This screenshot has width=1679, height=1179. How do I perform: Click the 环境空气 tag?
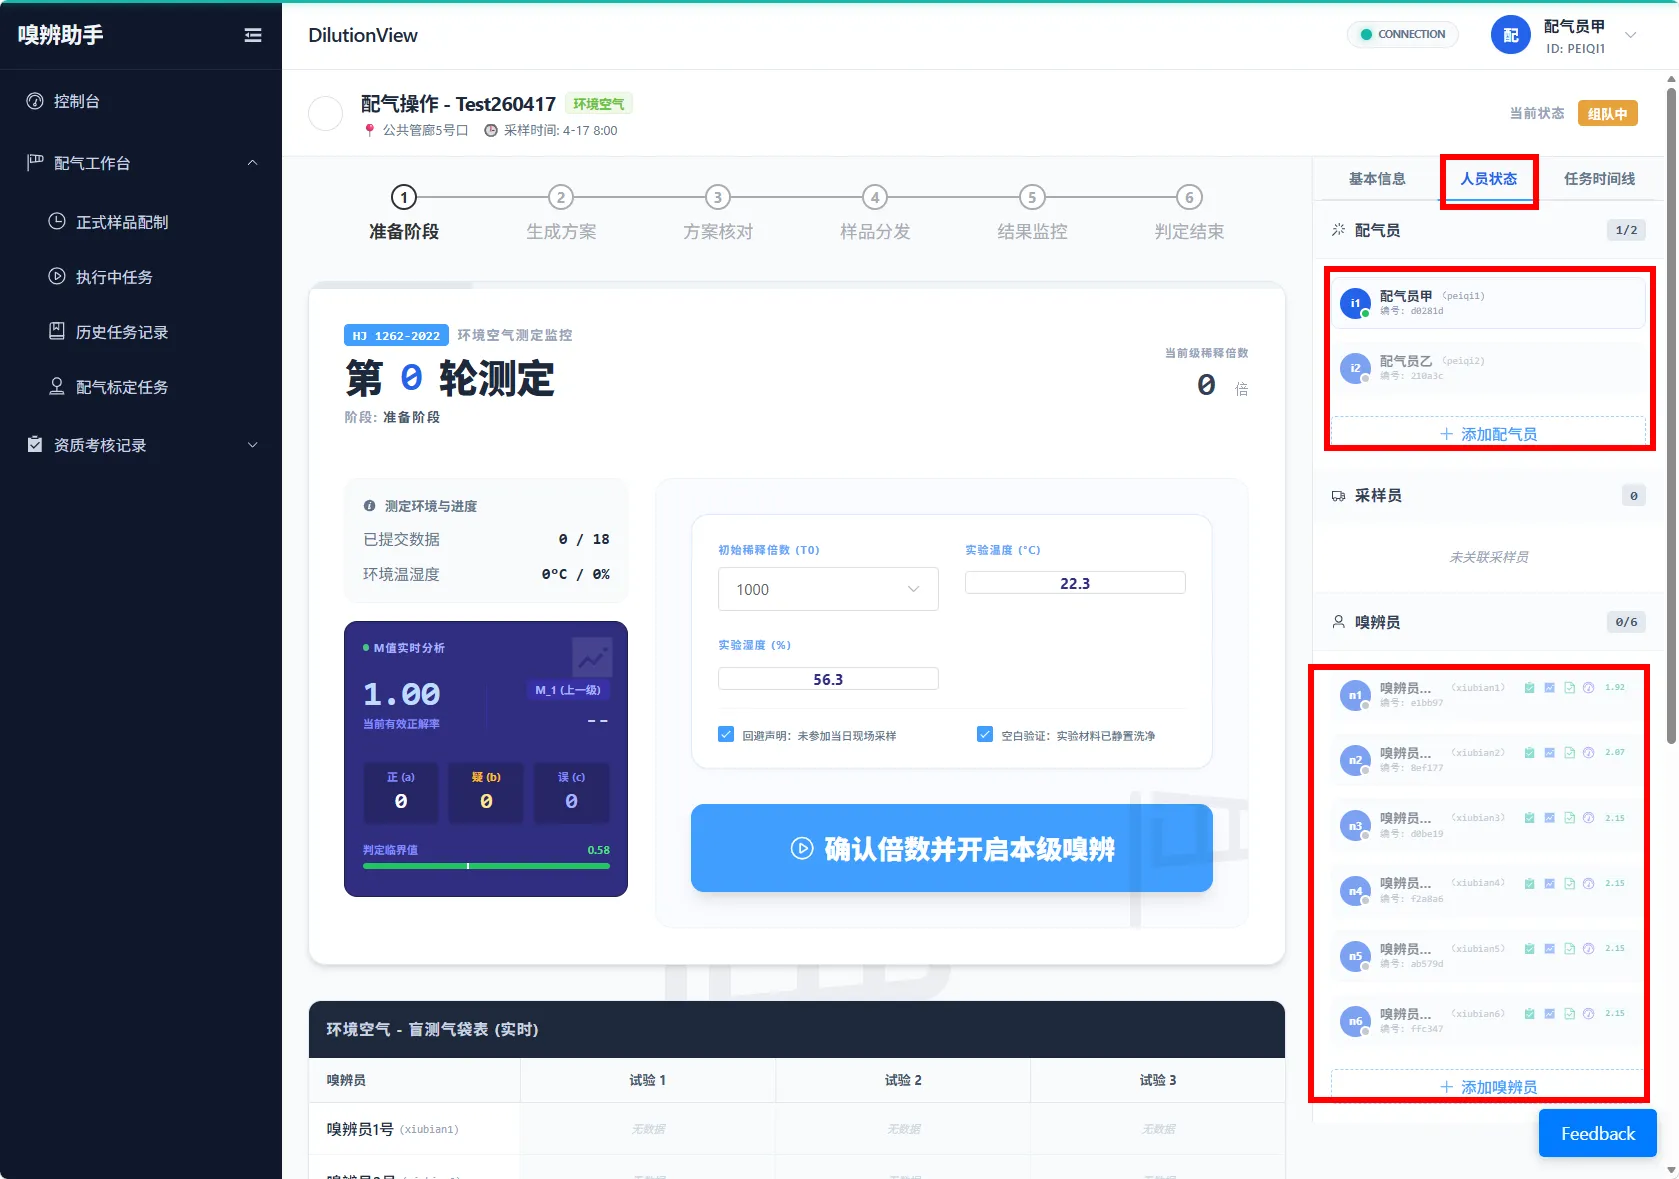[x=598, y=104]
